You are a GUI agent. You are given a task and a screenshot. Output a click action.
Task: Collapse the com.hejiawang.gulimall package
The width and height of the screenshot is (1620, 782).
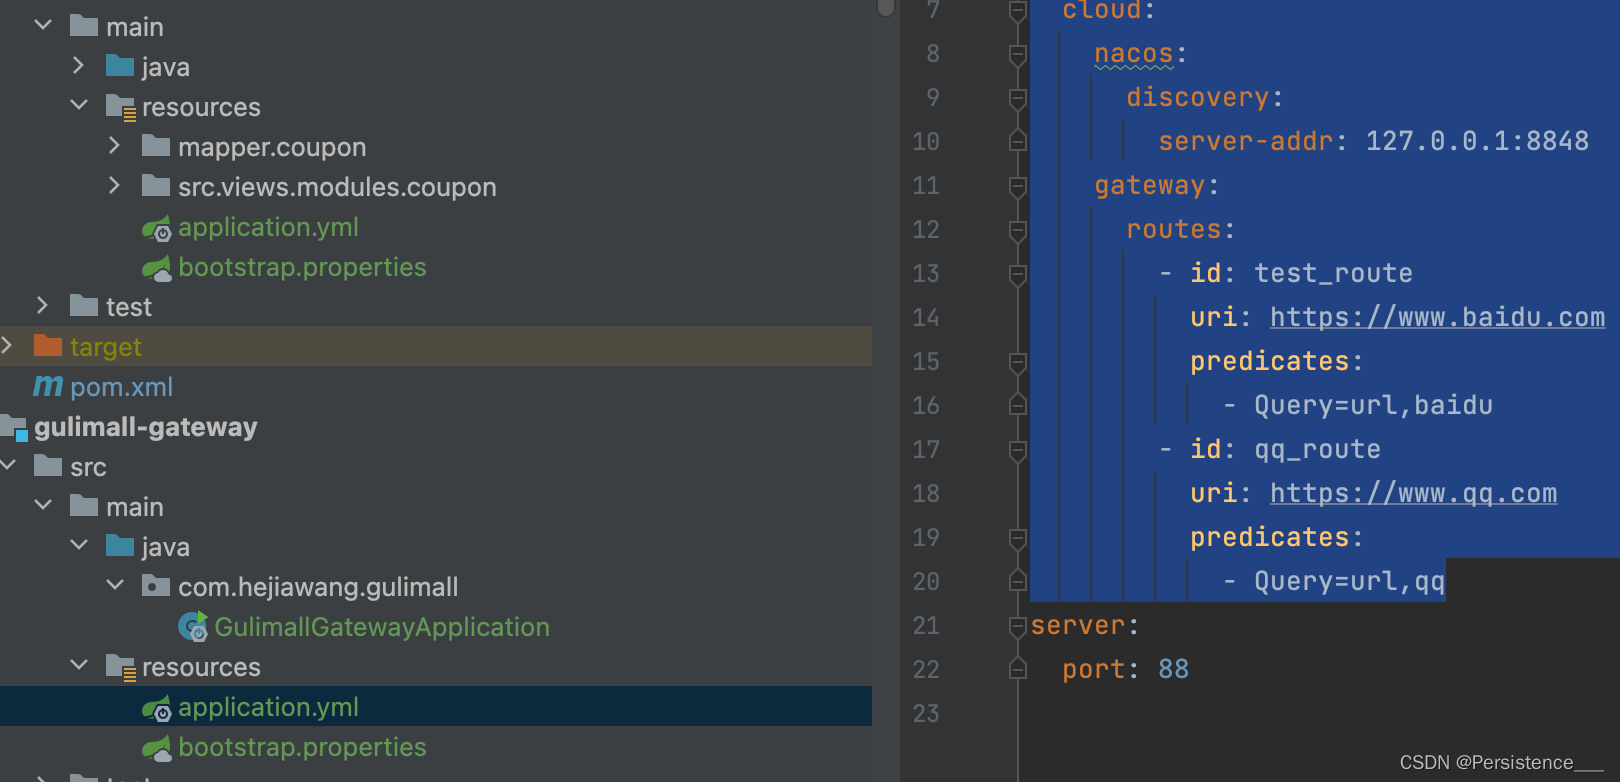(115, 585)
